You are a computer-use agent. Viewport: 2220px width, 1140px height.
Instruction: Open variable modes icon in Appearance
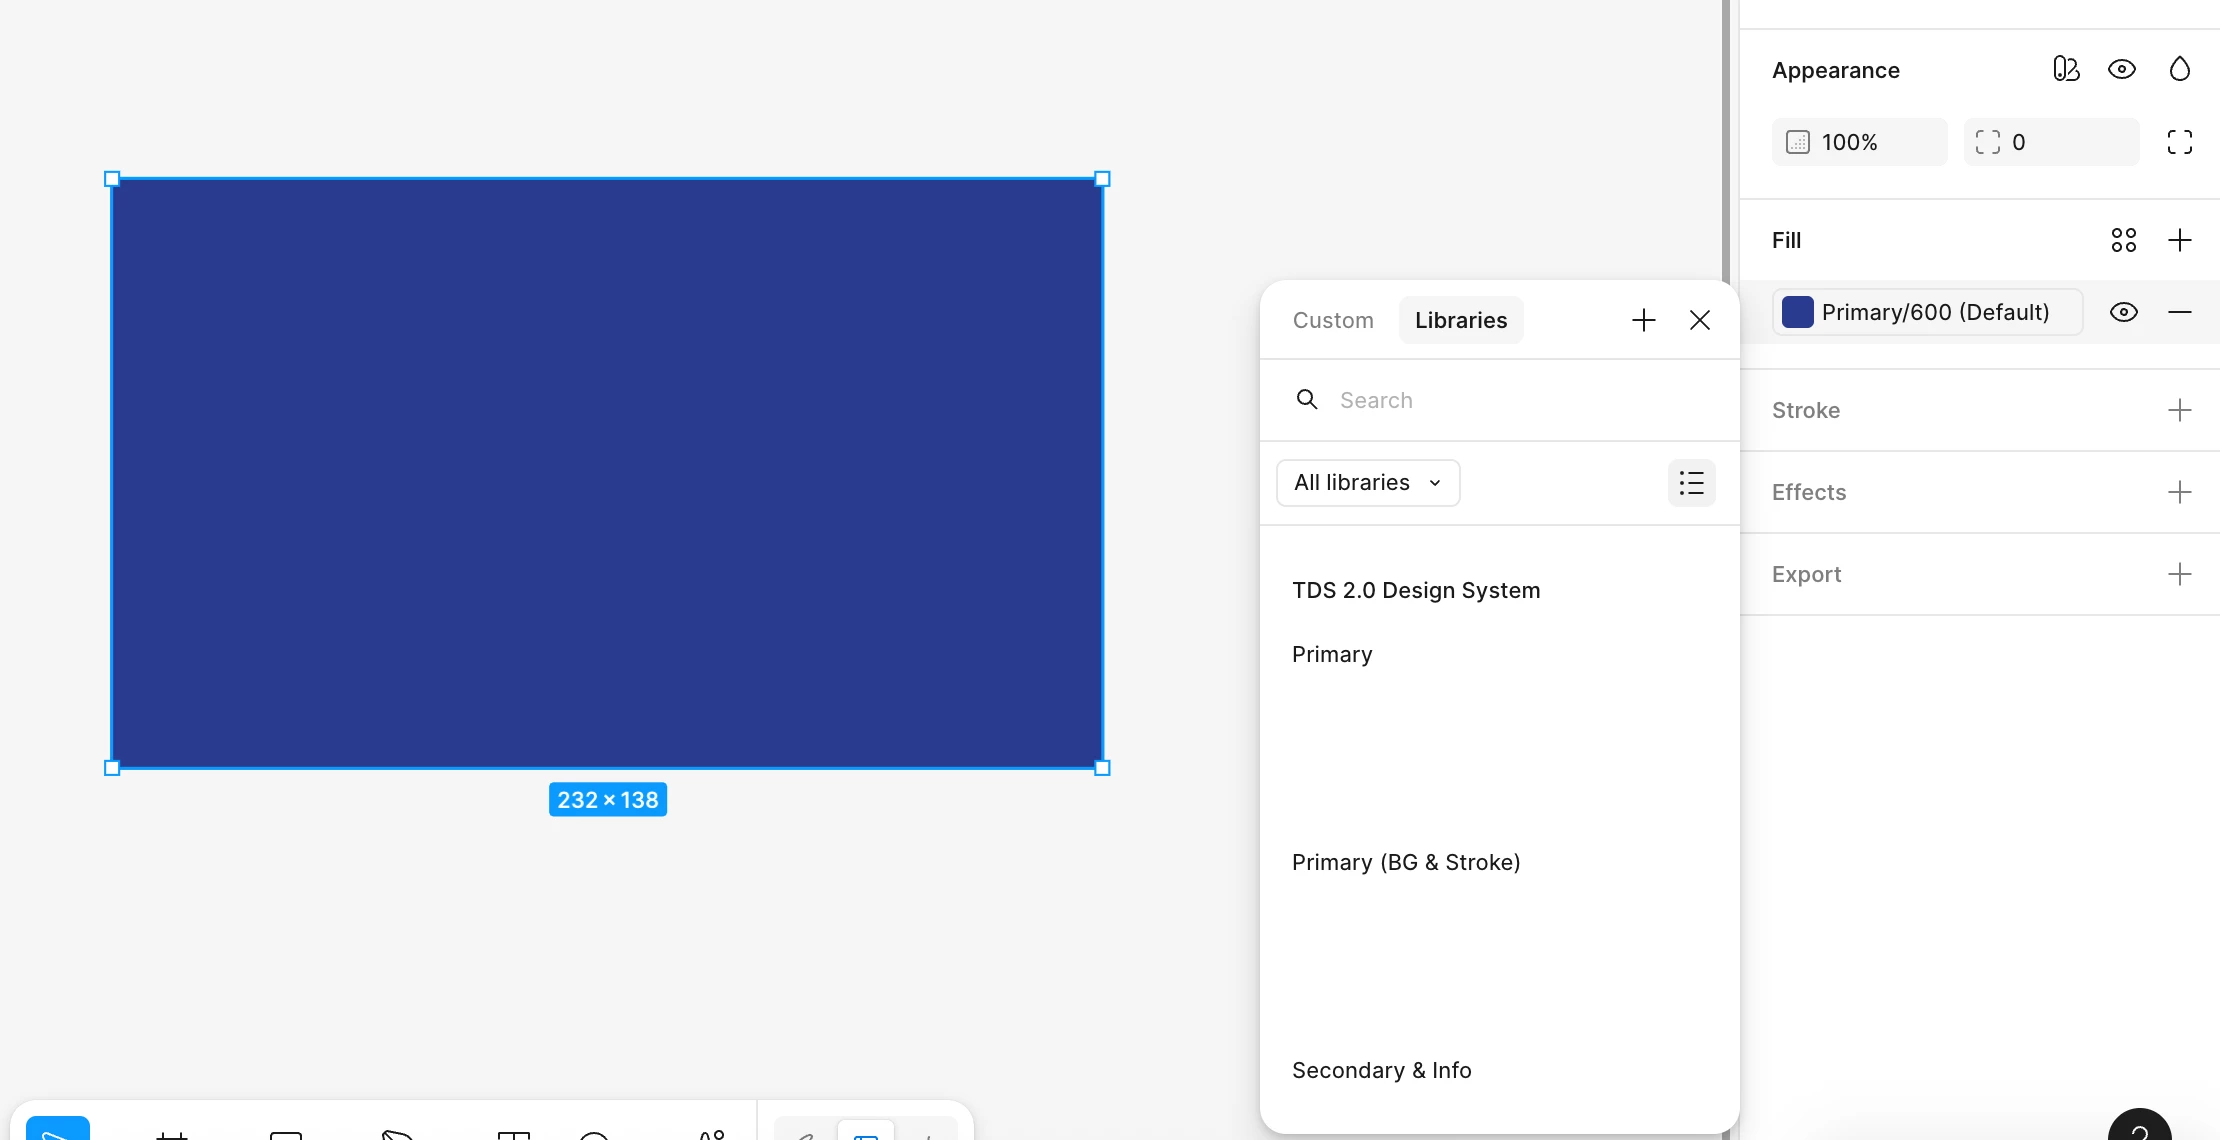point(2066,69)
